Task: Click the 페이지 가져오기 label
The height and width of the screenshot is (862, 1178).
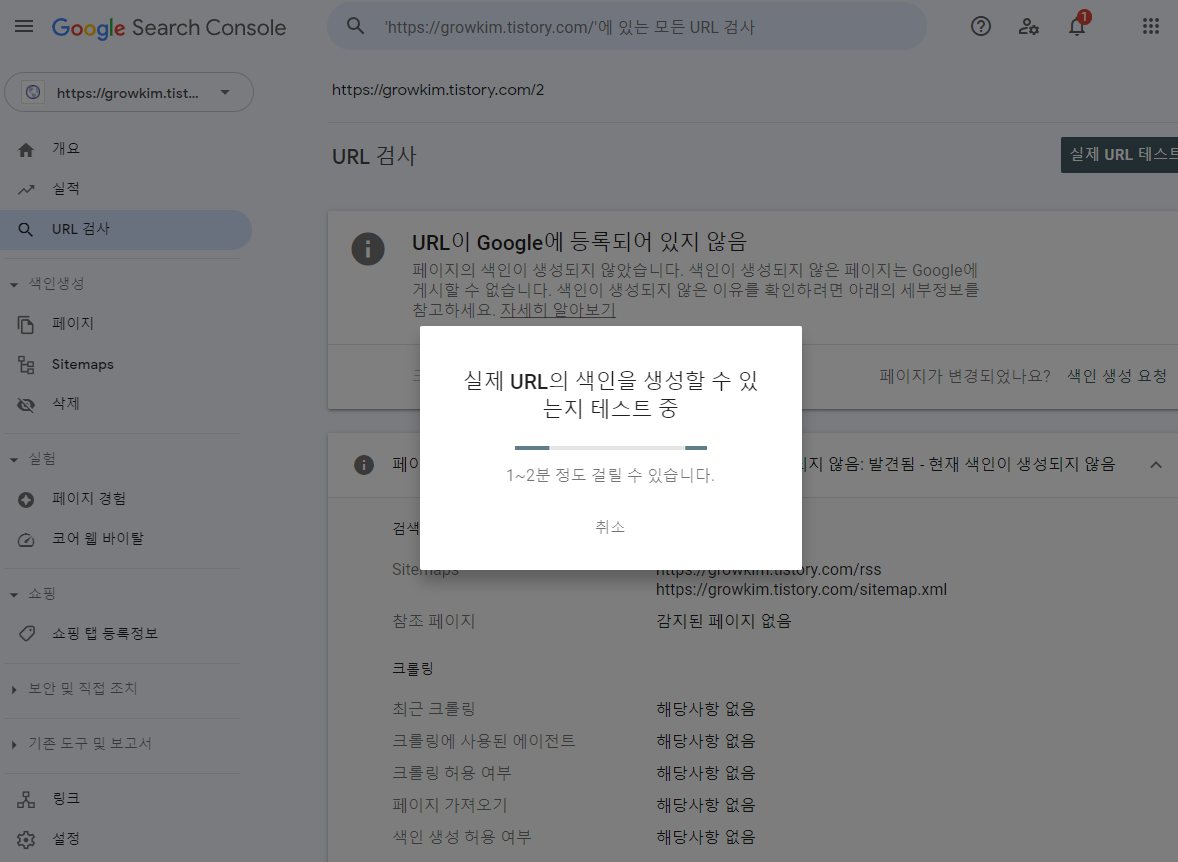Action: coord(450,805)
